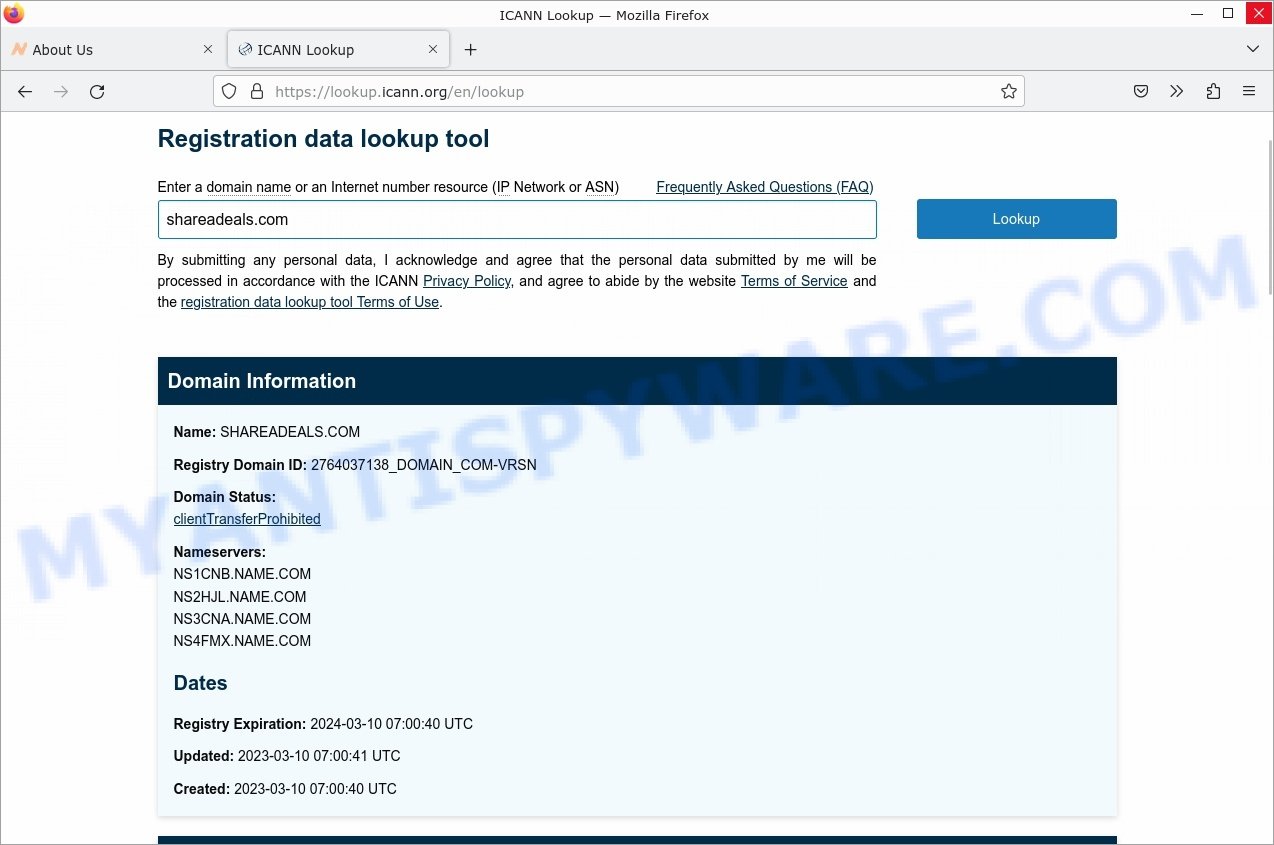Viewport: 1274px width, 845px height.
Task: Click the Firefox logo icon in title bar
Action: click(x=14, y=14)
